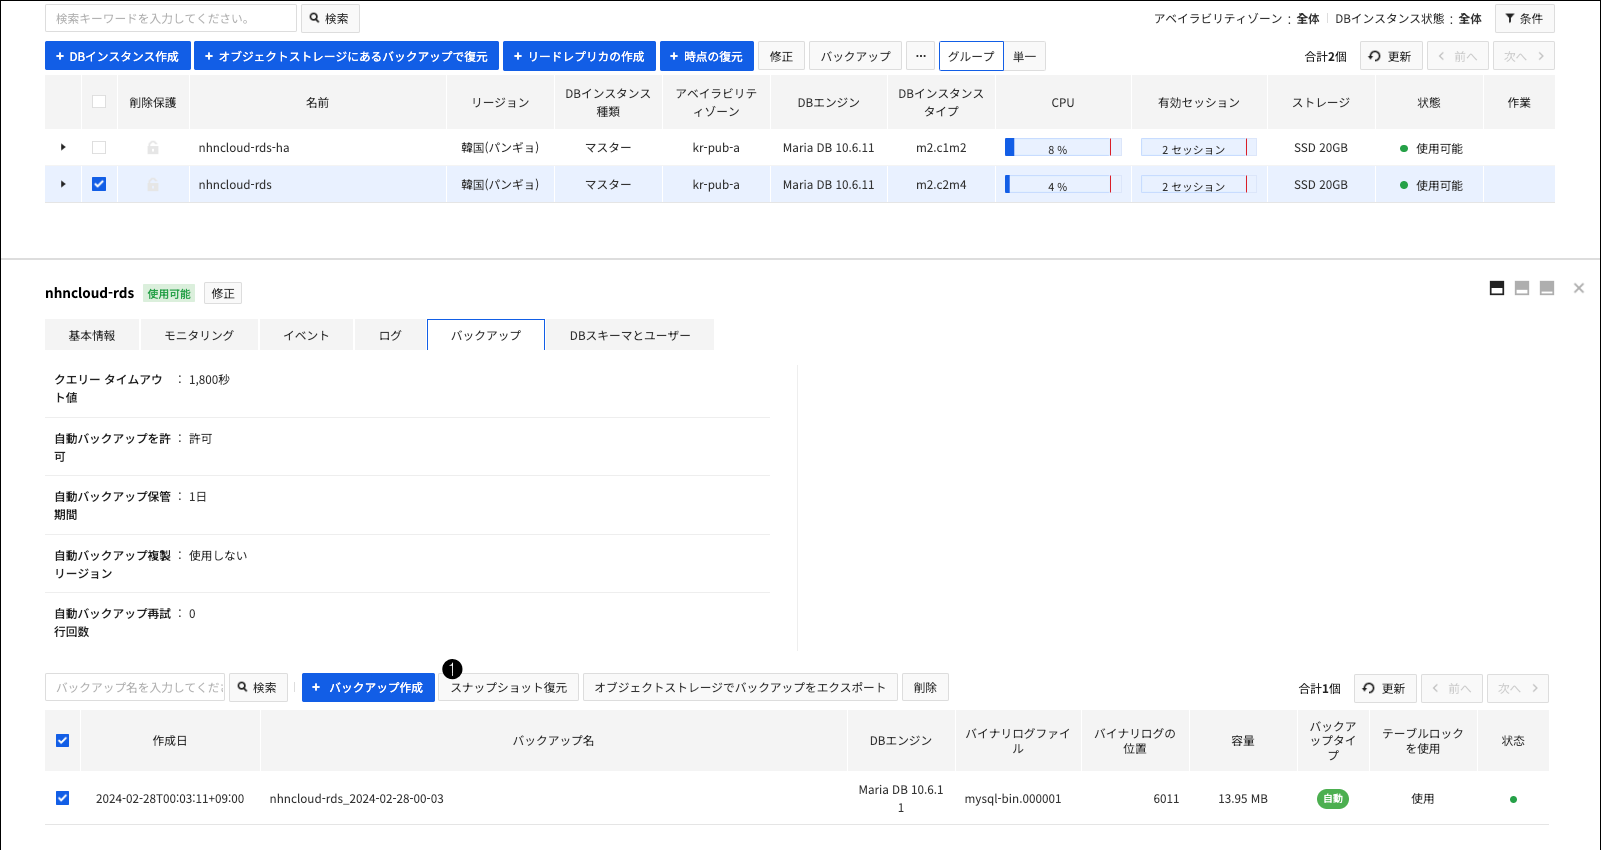Check the nhncloud-rds-ha row checkbox
Screen dimensions: 1601x850
click(x=99, y=147)
